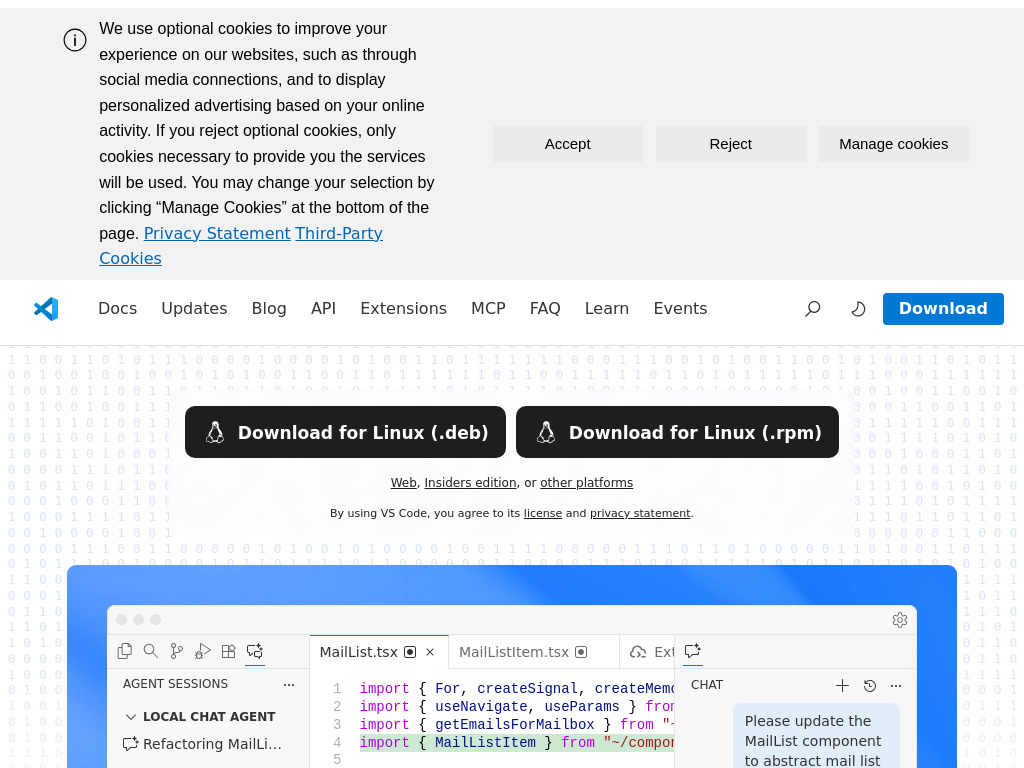Click the settings gear in editor window
The width and height of the screenshot is (1024, 768).
coord(900,620)
